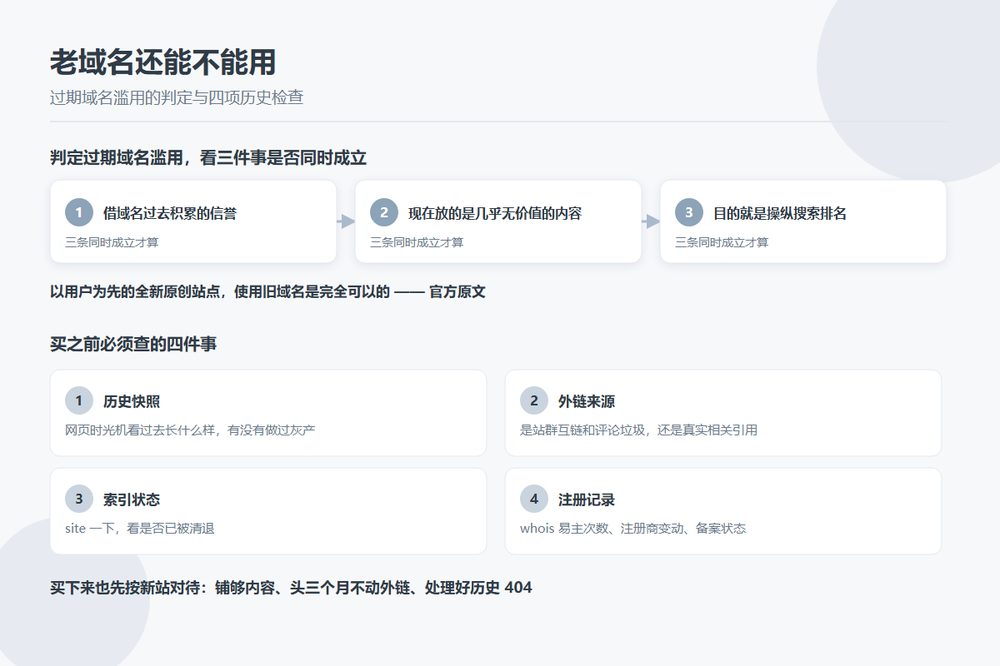Viewport: 1000px width, 666px height.
Task: Click number 4 badge beside 注册记录
Action: [x=534, y=499]
